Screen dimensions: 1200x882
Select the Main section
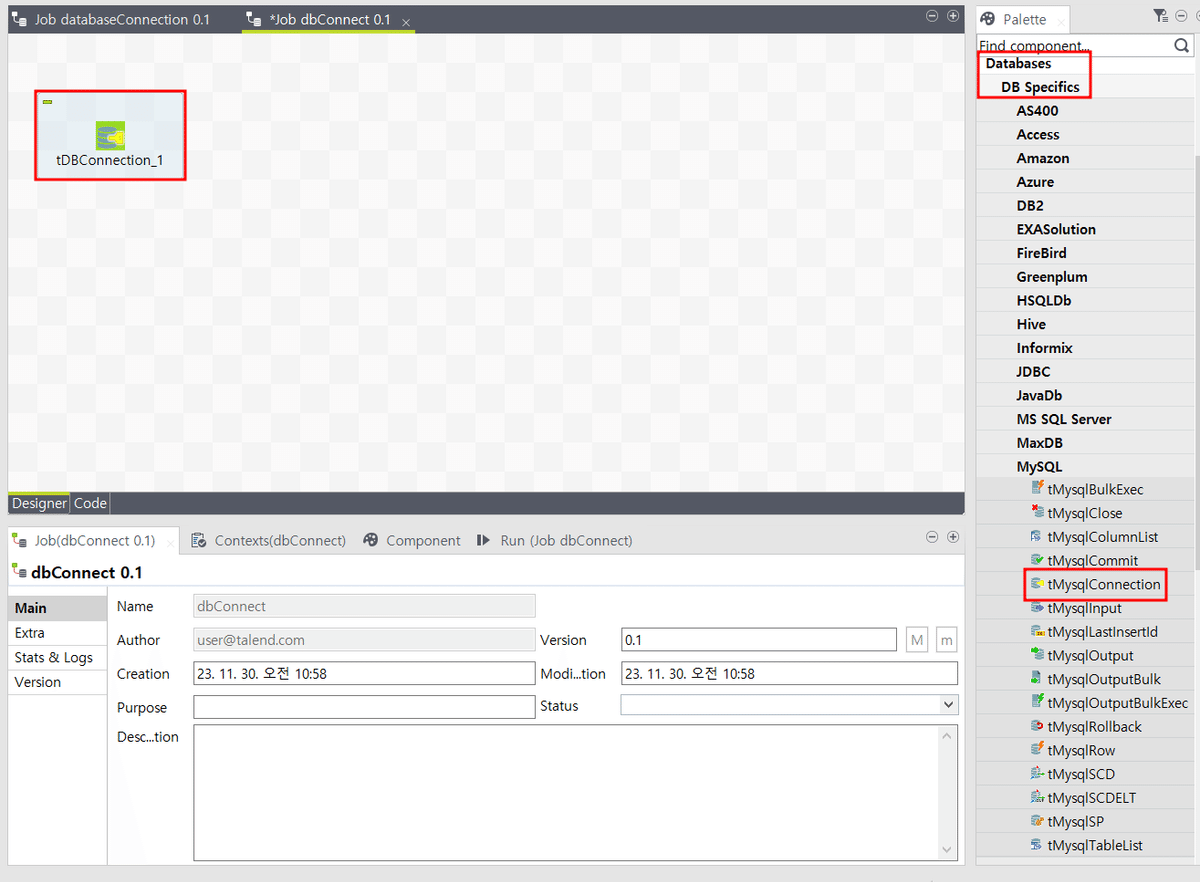click(57, 608)
